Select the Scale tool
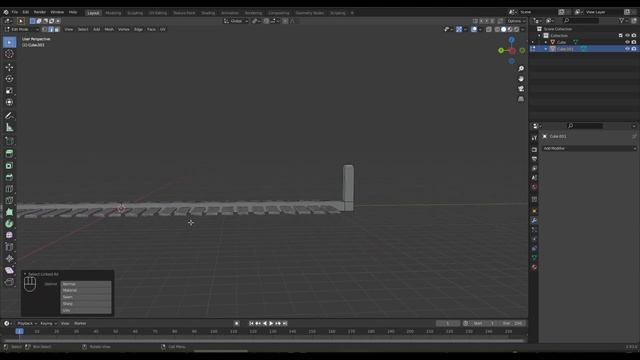 tap(9, 91)
